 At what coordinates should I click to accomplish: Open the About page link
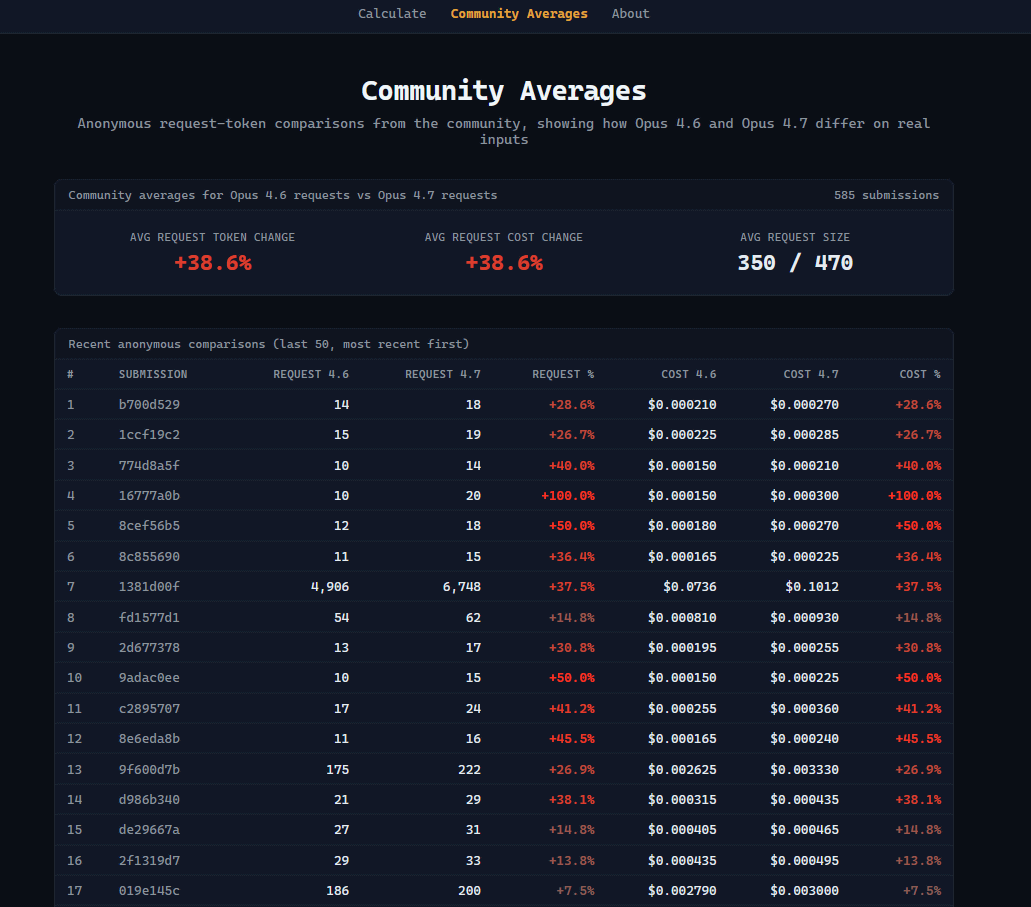pyautogui.click(x=630, y=14)
